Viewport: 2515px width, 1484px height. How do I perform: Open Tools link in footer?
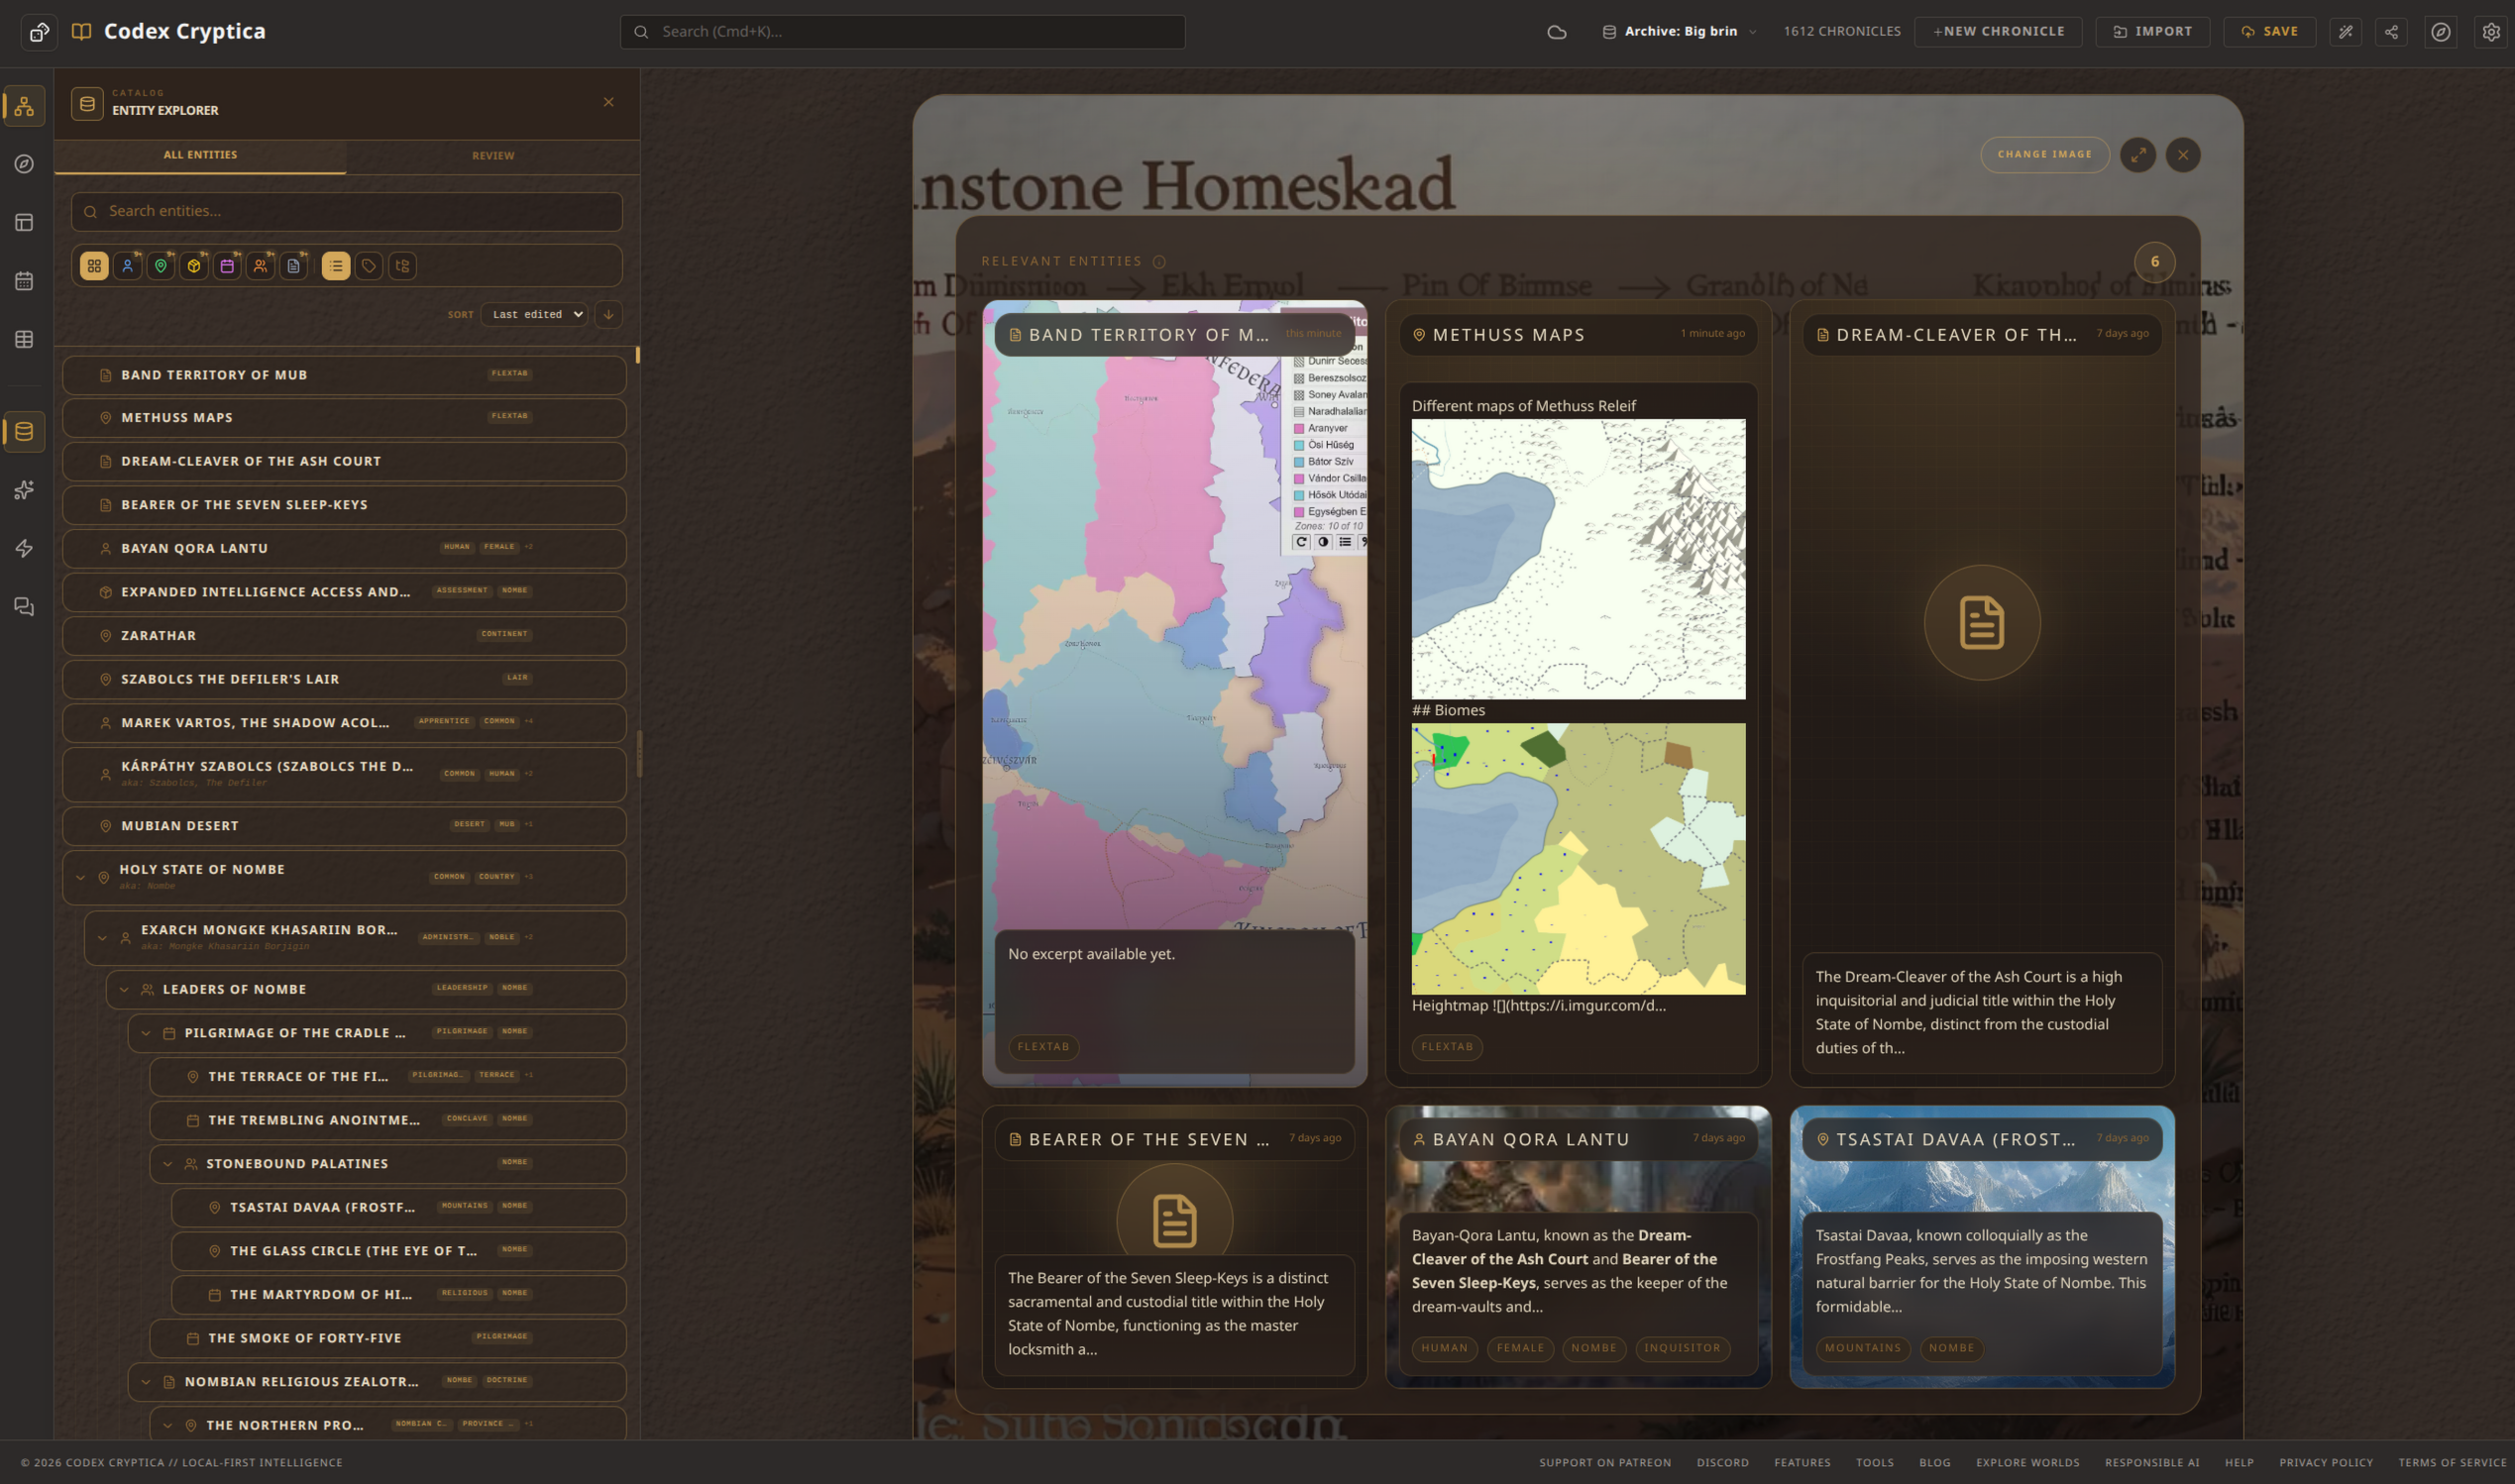click(x=1875, y=1463)
